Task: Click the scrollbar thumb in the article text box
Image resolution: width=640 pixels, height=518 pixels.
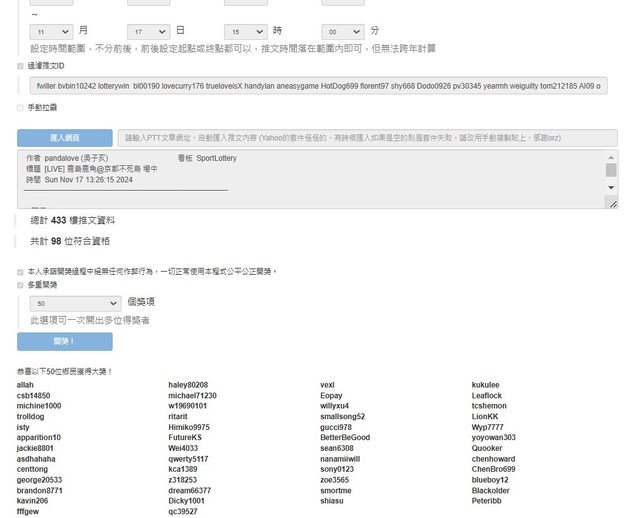Action: click(611, 170)
